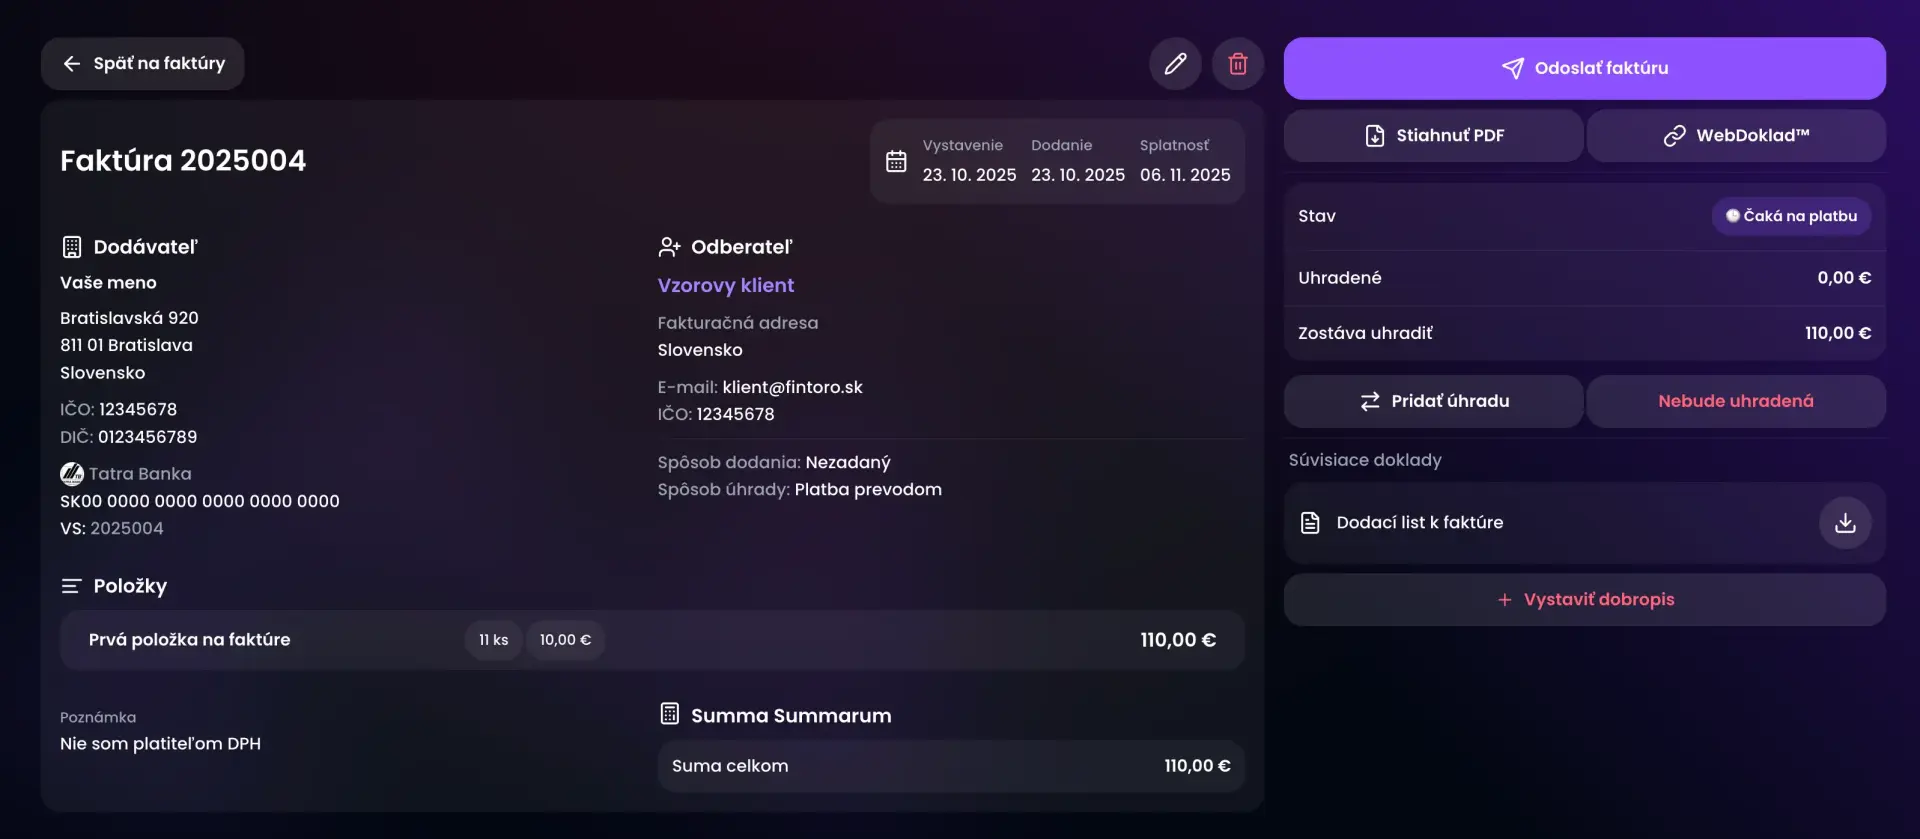
Task: Click the calendar icon beside invoice dates
Action: (896, 161)
